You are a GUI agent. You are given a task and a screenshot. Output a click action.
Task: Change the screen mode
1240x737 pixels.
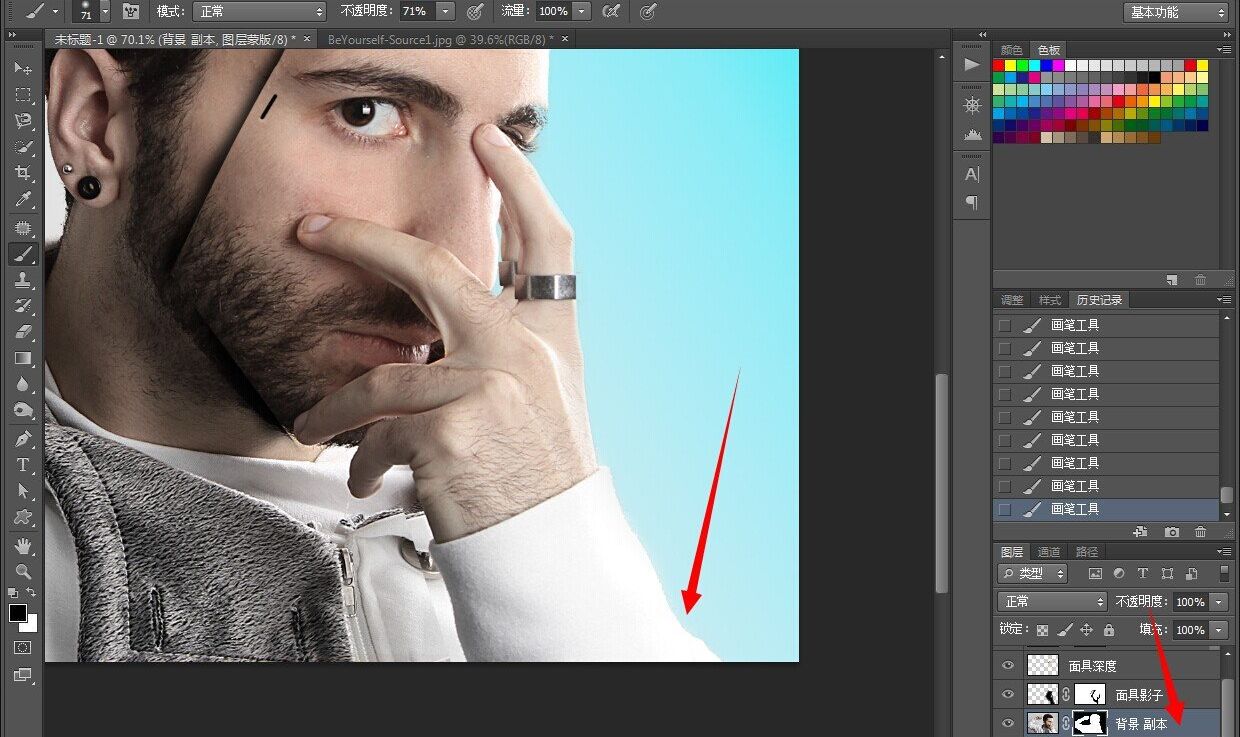click(23, 675)
